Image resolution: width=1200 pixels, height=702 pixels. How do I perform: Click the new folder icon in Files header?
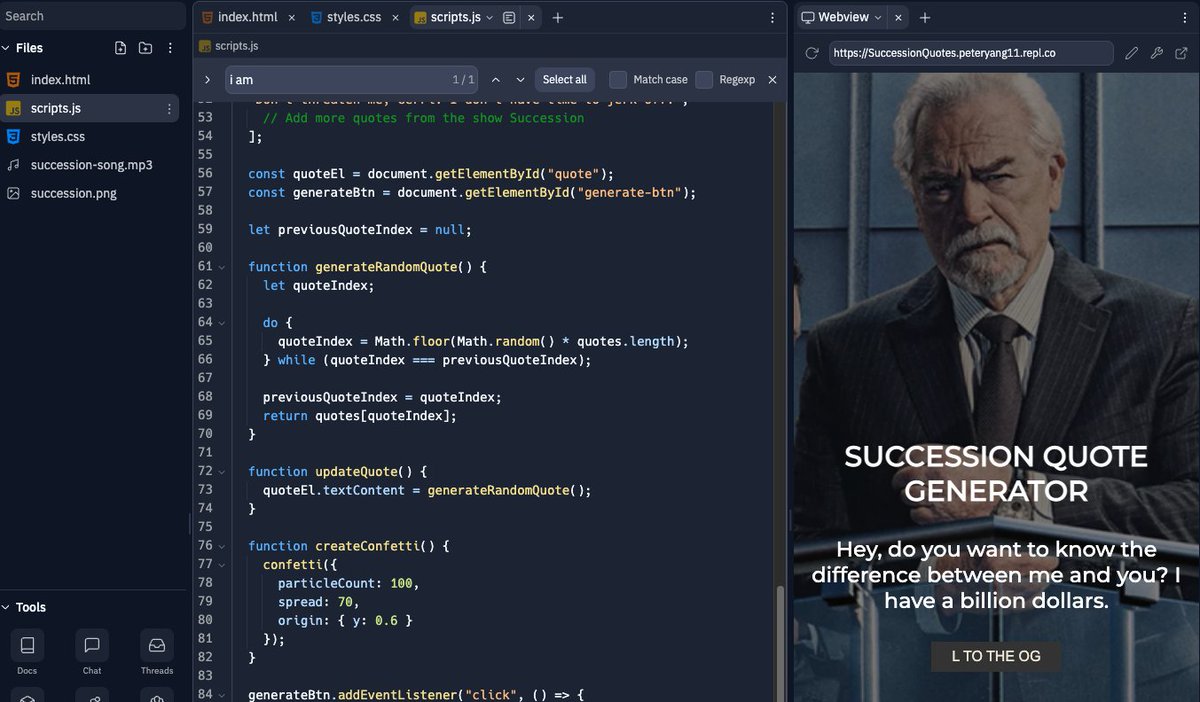(x=145, y=48)
